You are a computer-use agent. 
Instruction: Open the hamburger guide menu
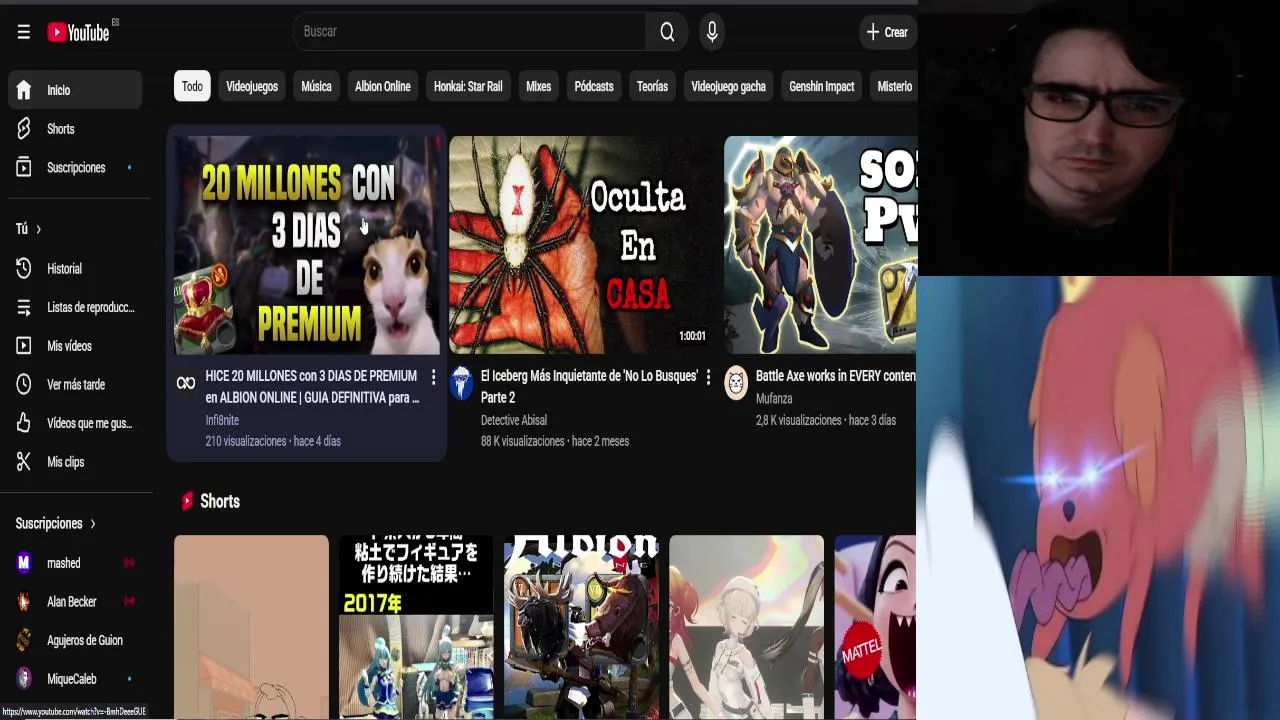23,32
